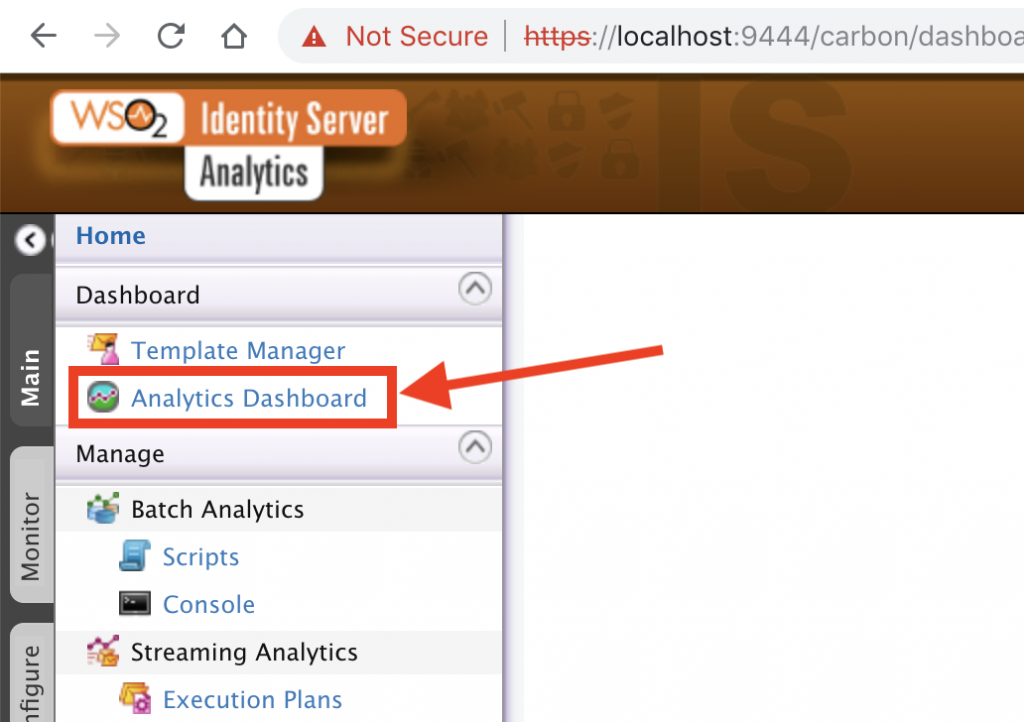Click the Batch Analytics icon
Screen dimensions: 1024x722
pyautogui.click(x=103, y=509)
